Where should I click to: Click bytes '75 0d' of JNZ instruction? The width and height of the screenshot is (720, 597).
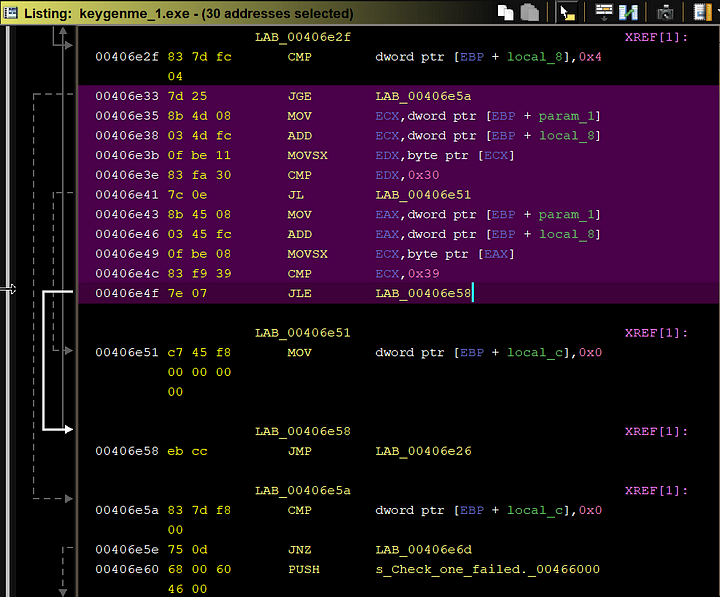pos(187,550)
